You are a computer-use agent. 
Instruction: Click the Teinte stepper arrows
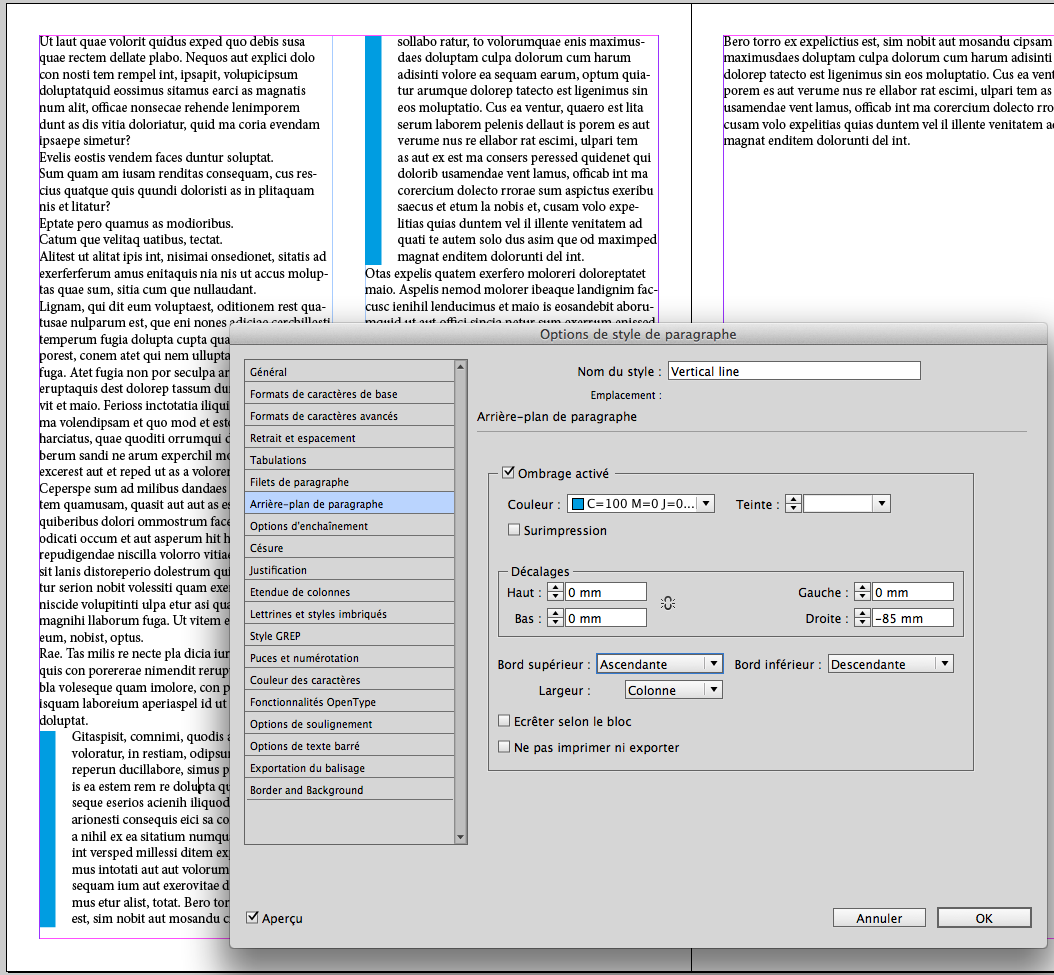point(793,504)
